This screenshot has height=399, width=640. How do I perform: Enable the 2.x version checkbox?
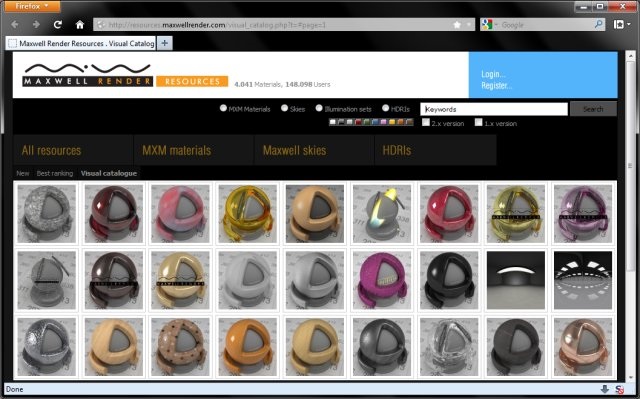(x=426, y=122)
